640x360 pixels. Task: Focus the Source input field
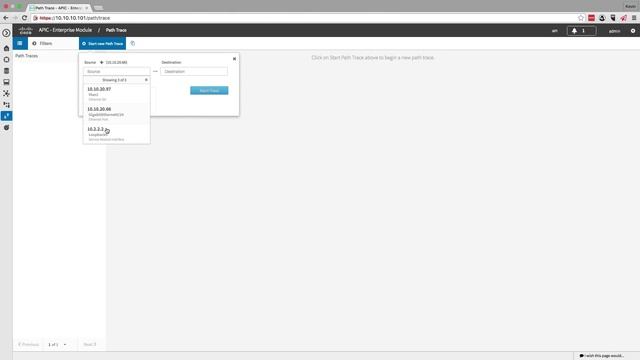117,71
